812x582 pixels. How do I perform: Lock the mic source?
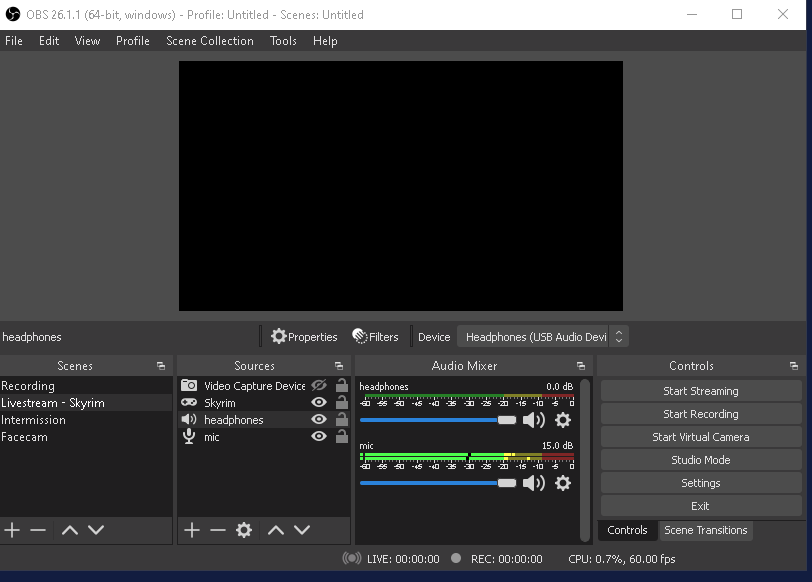click(342, 436)
